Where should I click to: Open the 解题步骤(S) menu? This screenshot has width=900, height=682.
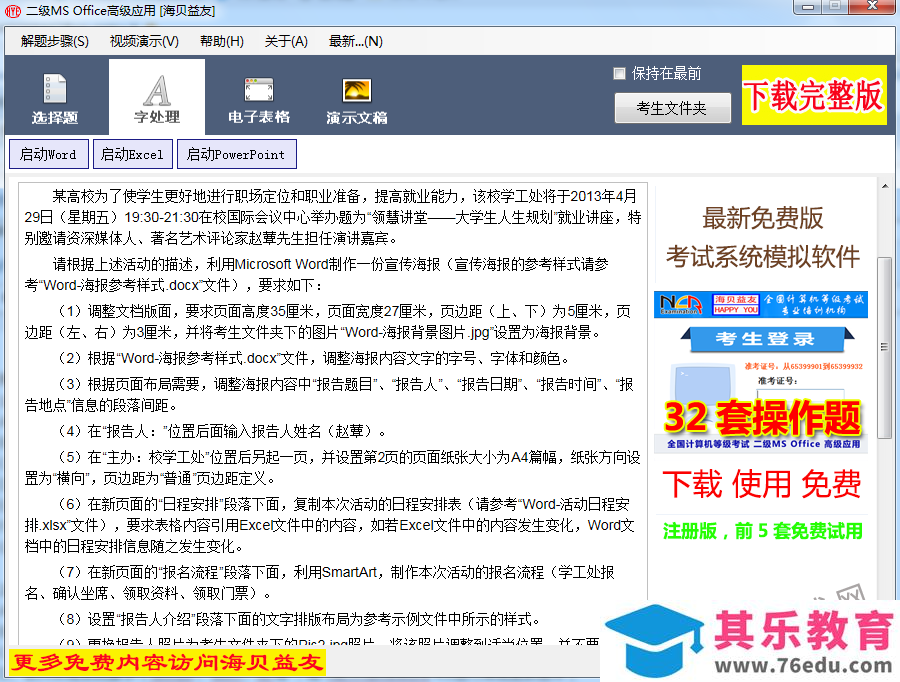coord(55,41)
